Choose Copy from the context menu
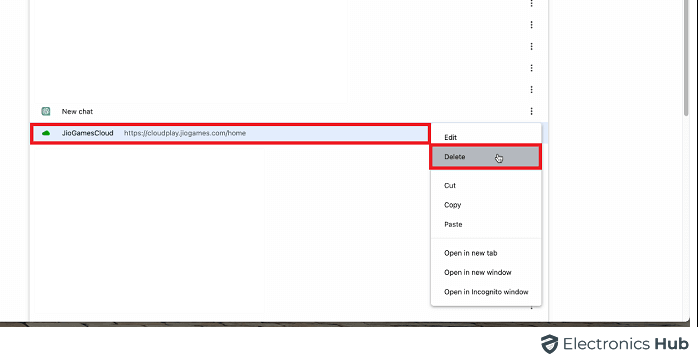 486,205
